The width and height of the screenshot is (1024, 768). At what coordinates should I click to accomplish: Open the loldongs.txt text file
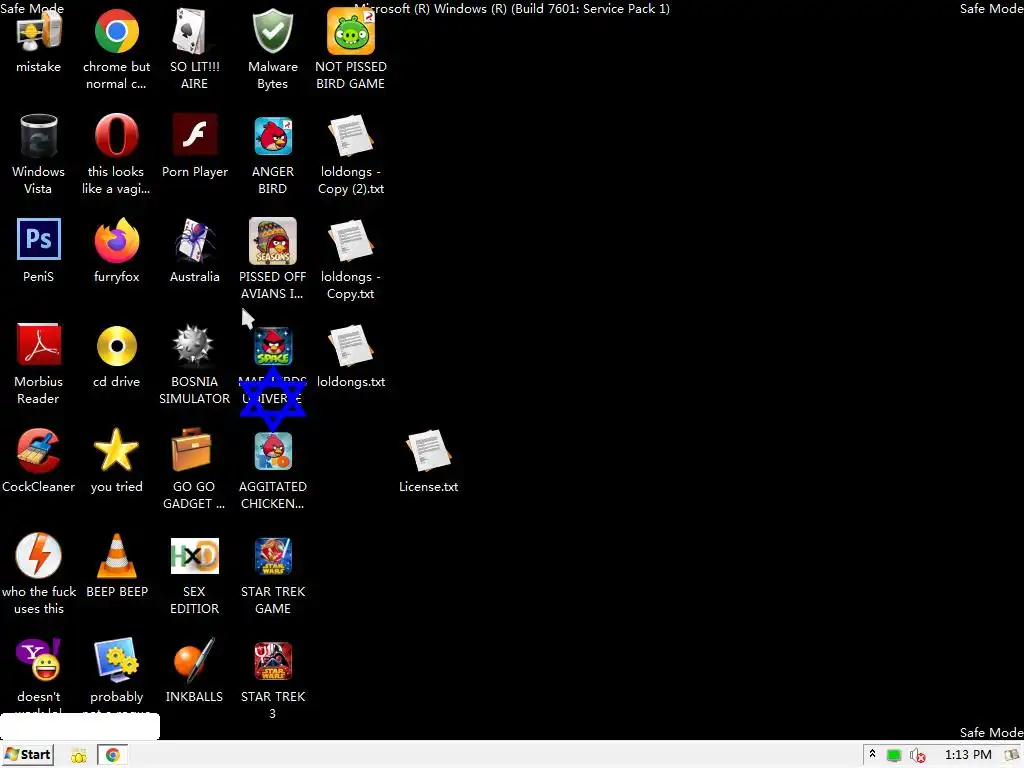[x=351, y=345]
